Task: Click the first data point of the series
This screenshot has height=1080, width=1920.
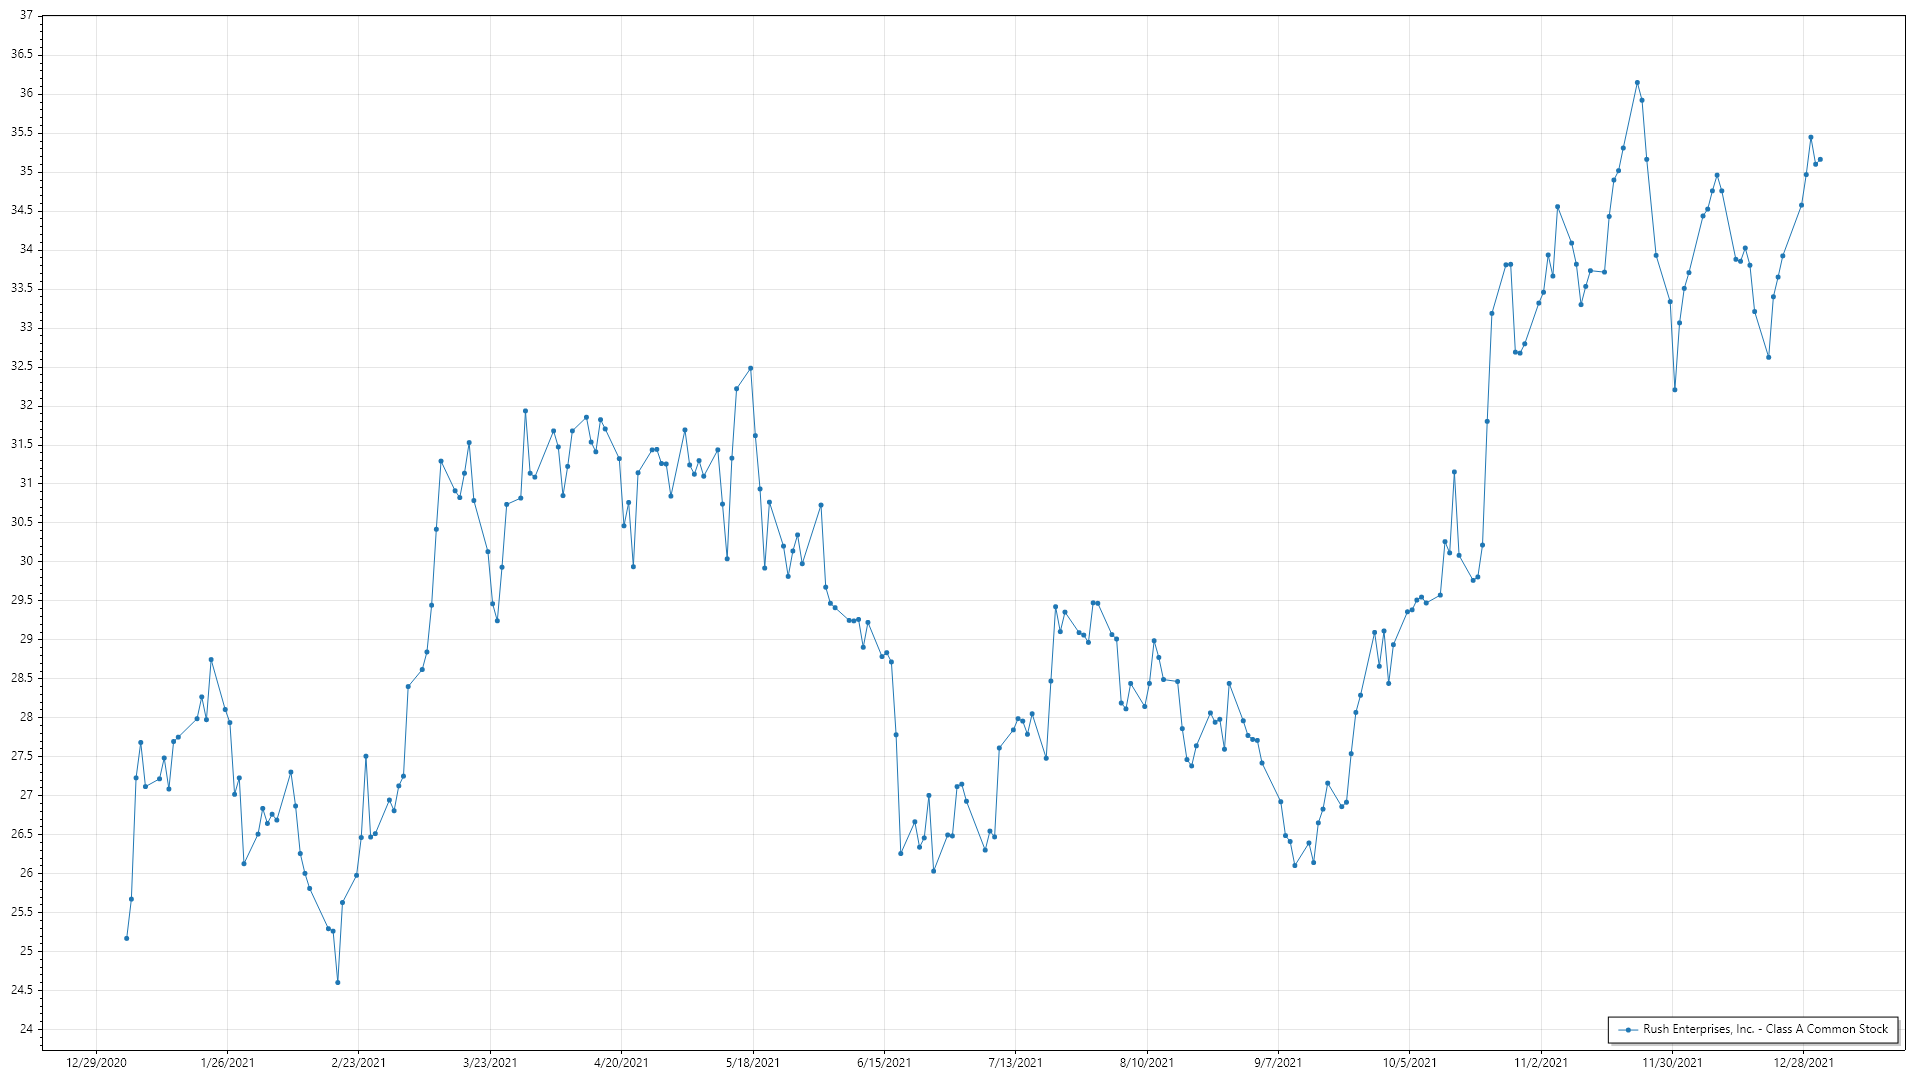Action: pyautogui.click(x=126, y=938)
